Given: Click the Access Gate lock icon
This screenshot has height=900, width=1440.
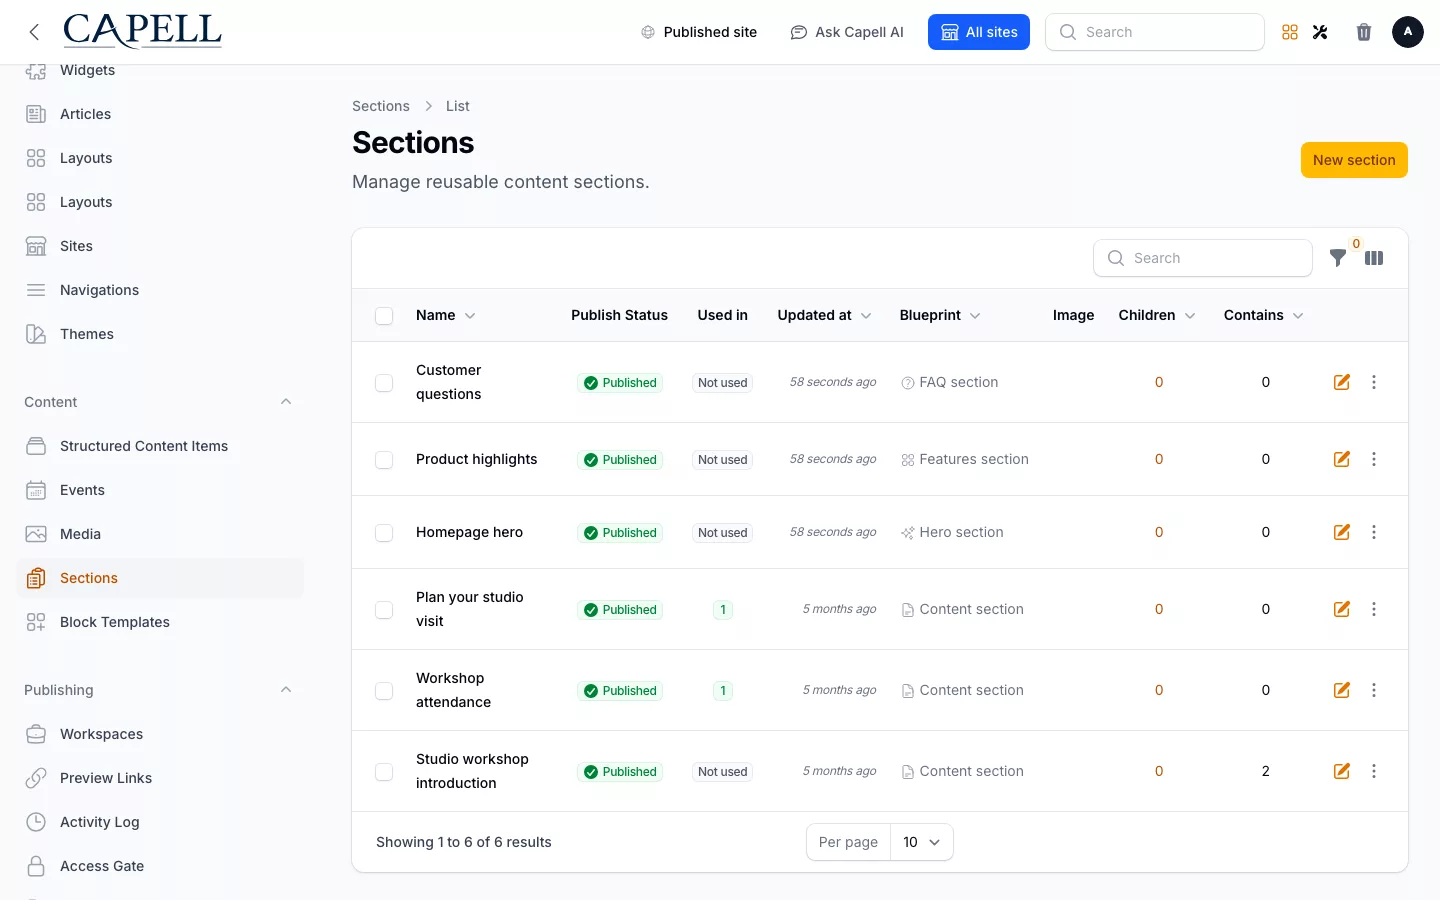Looking at the screenshot, I should (x=36, y=866).
